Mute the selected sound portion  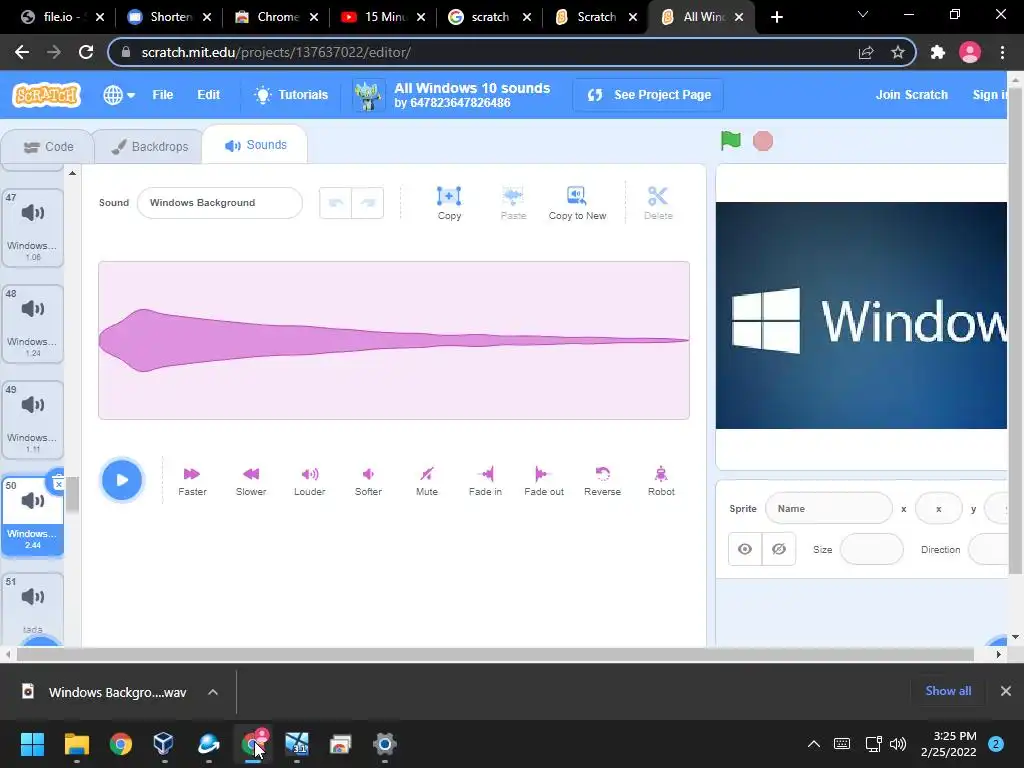tap(426, 481)
